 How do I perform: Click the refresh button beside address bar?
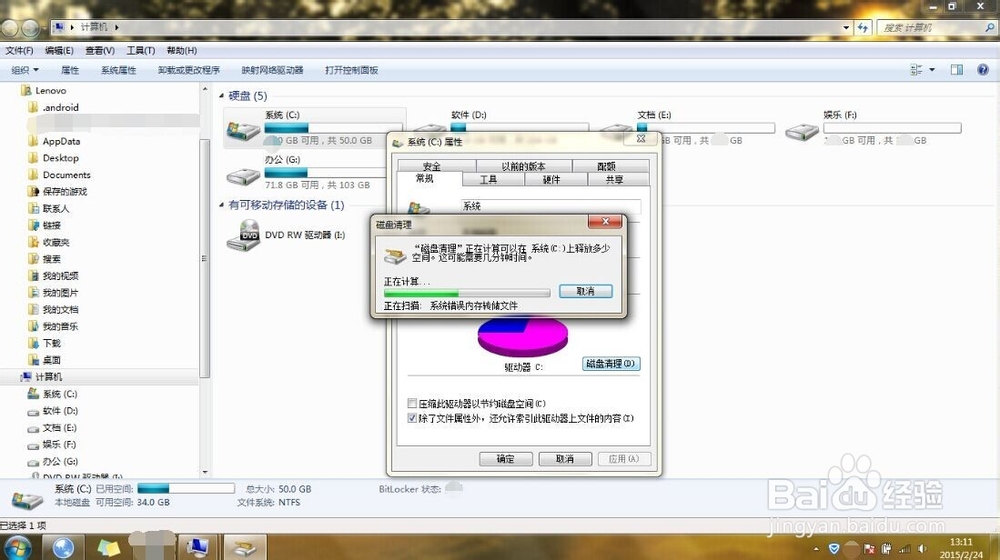pyautogui.click(x=863, y=27)
